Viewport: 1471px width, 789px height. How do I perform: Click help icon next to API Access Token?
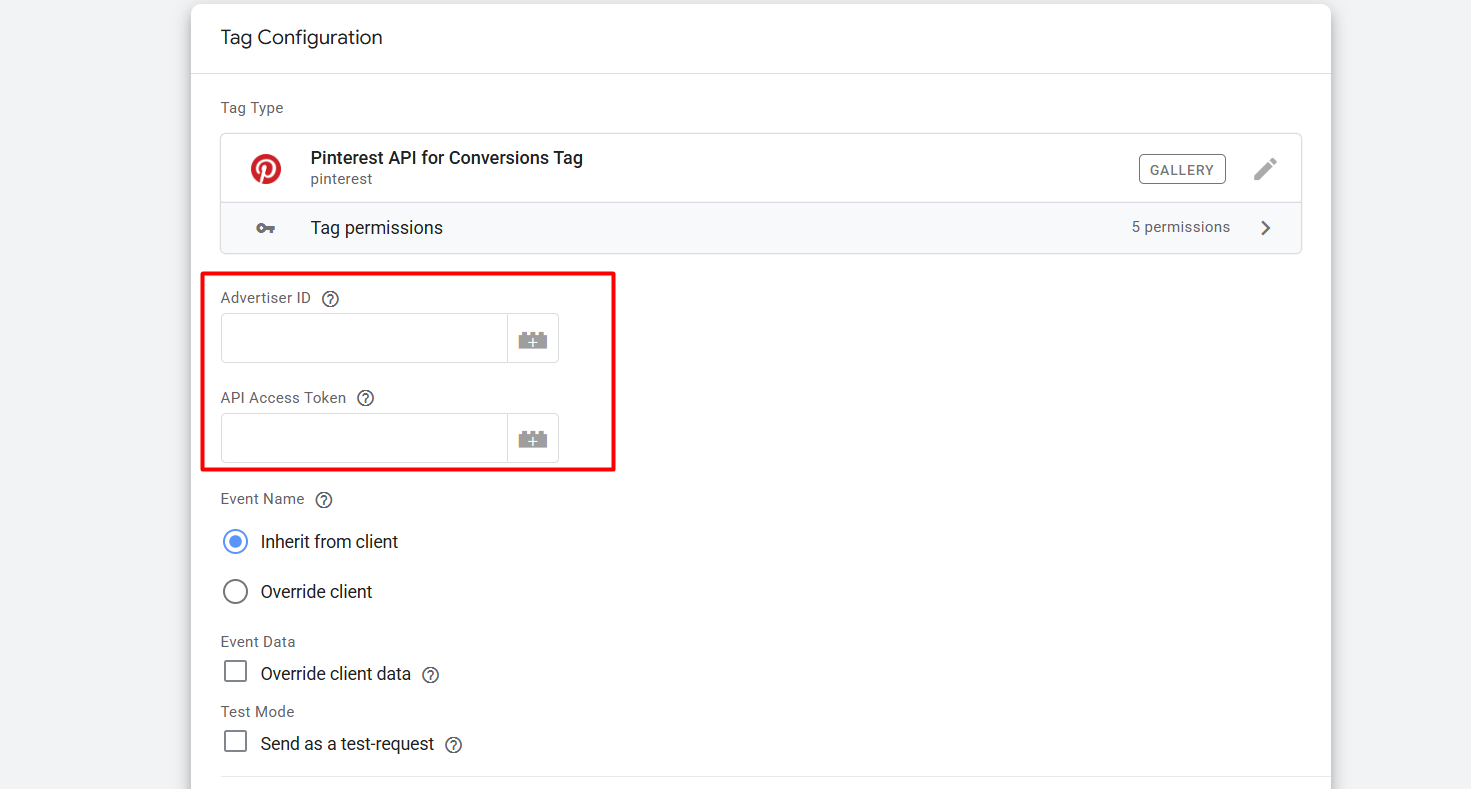[366, 398]
